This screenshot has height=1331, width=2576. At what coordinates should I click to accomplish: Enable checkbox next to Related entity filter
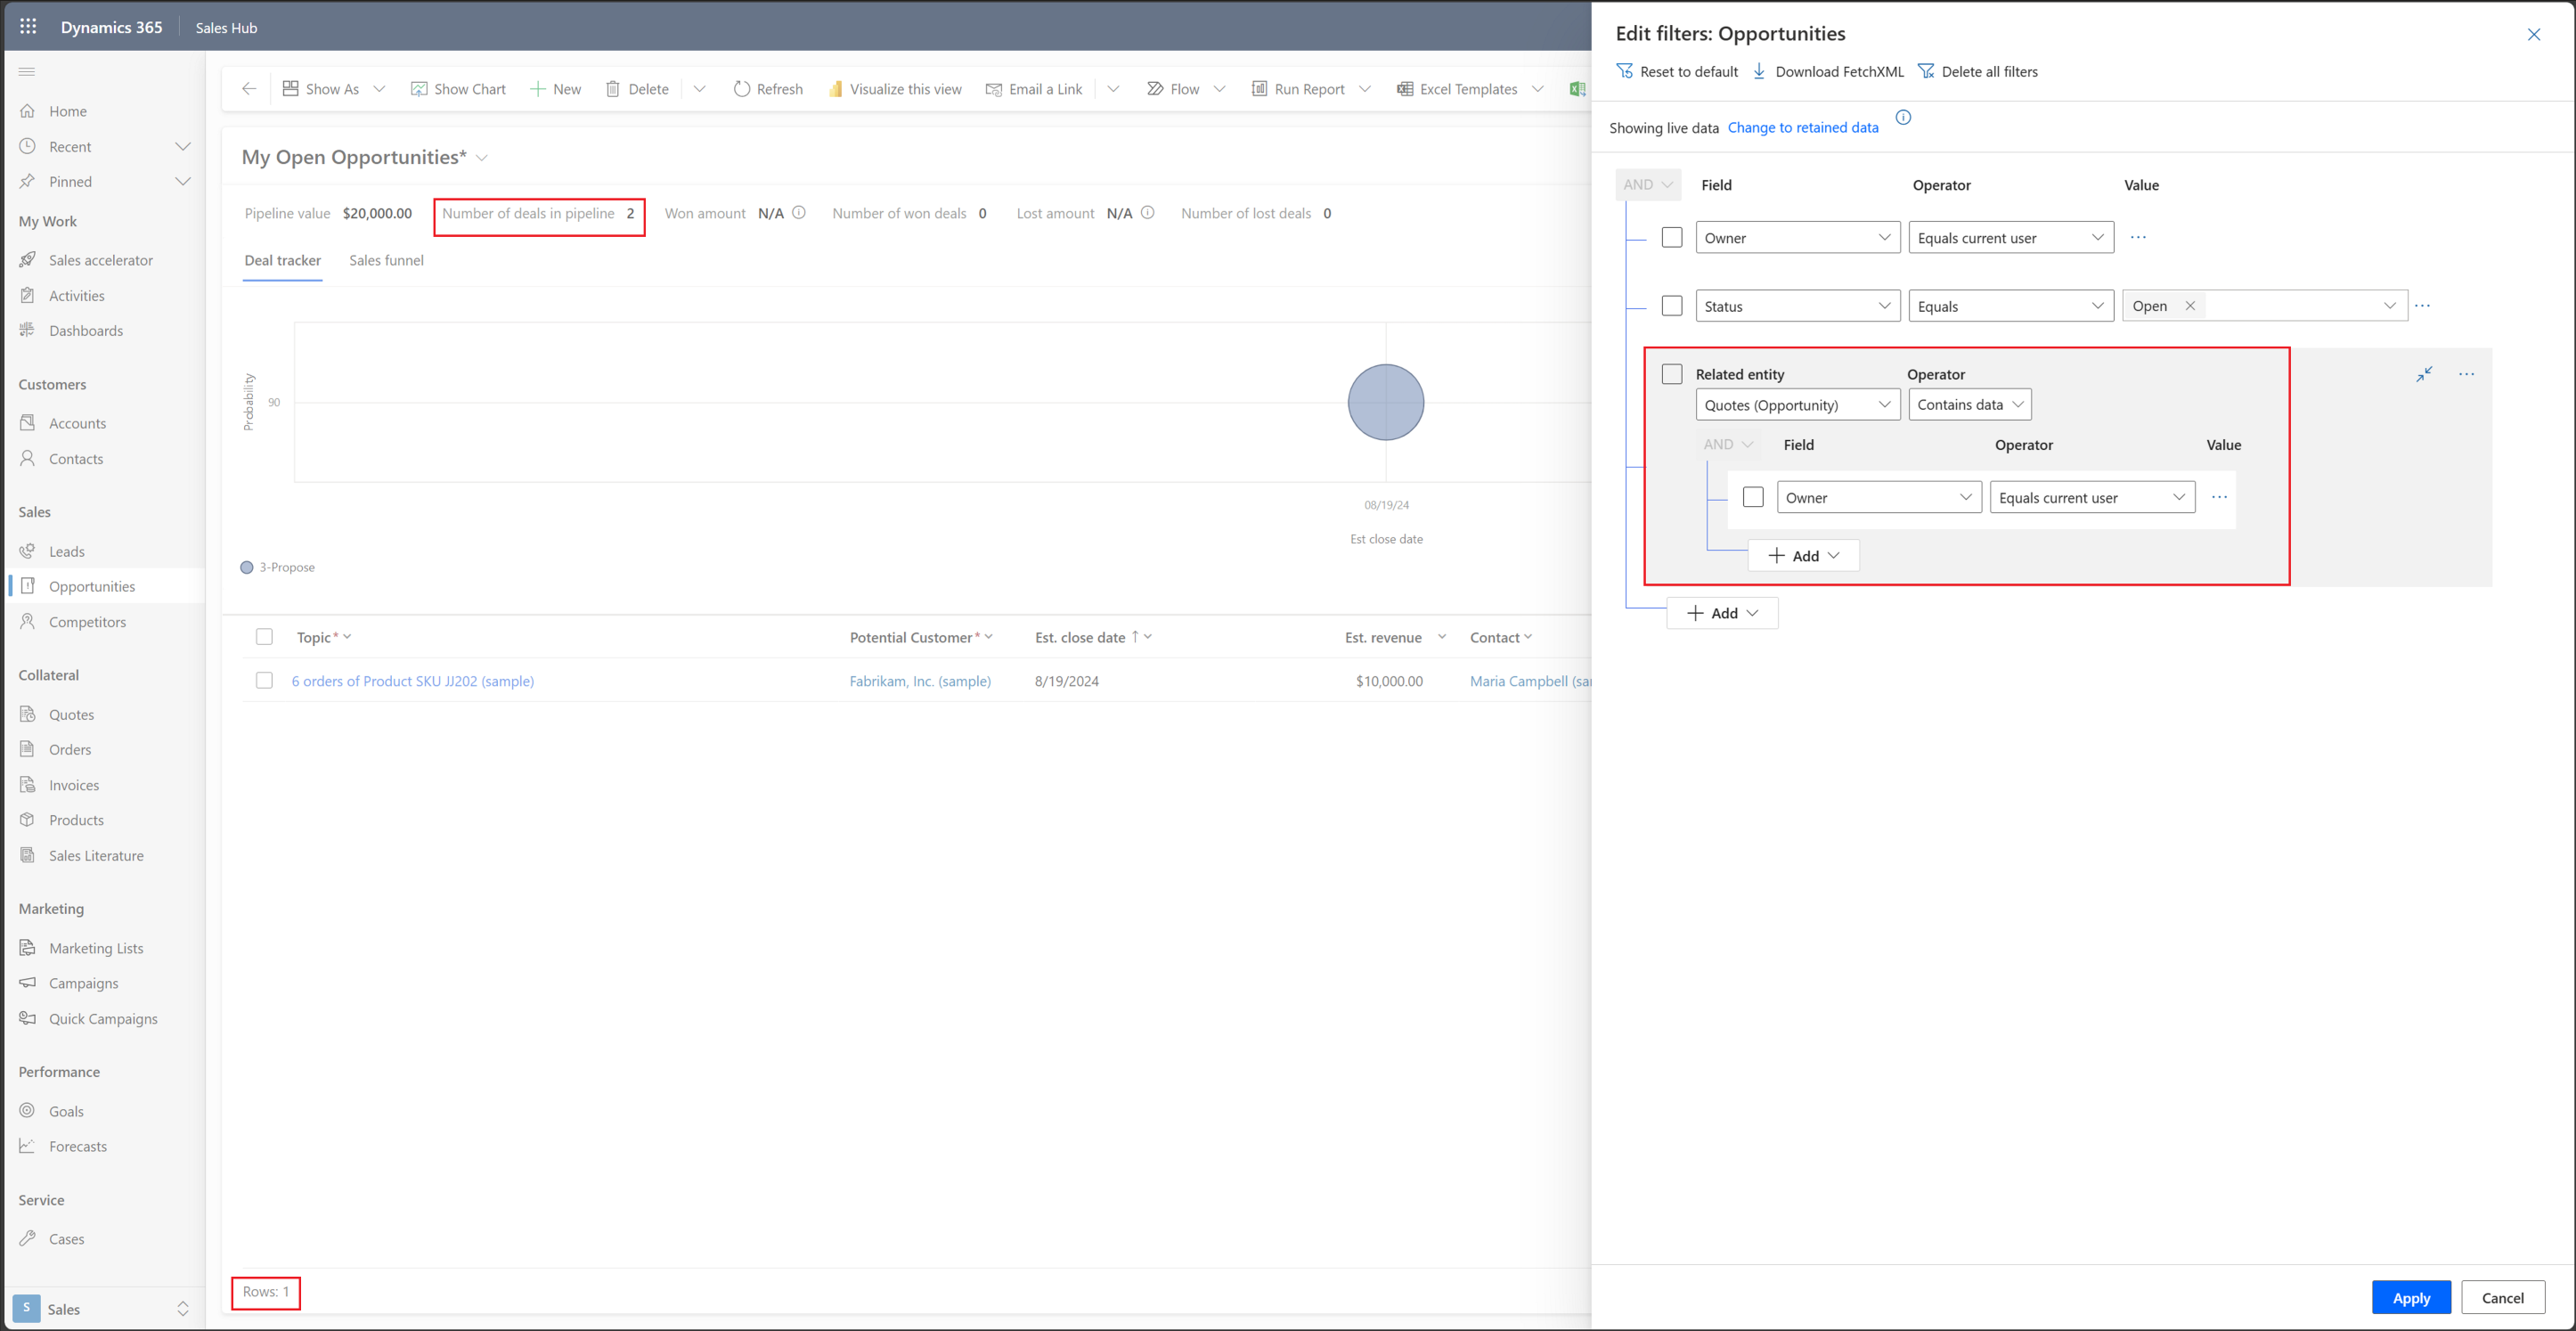(x=1672, y=373)
